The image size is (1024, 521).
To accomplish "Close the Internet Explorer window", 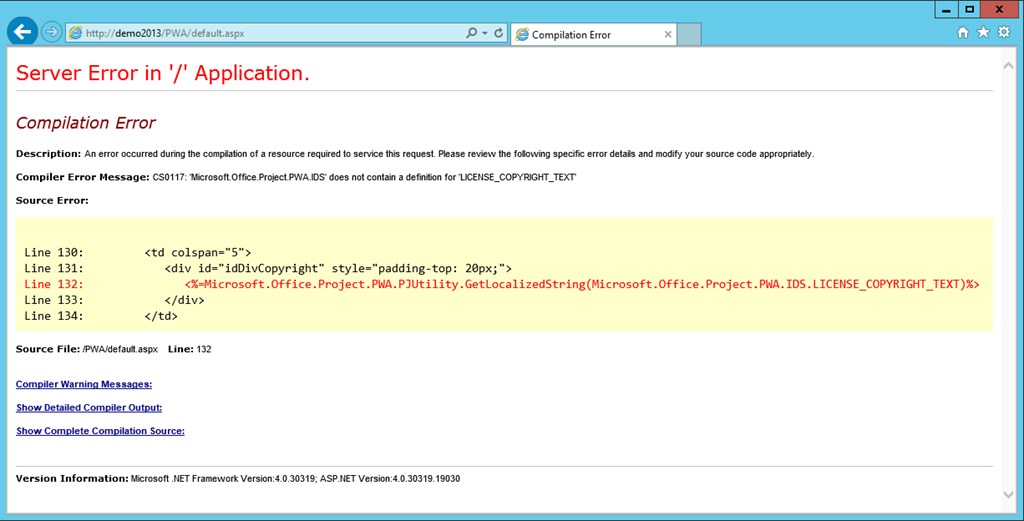I will 1000,9.
